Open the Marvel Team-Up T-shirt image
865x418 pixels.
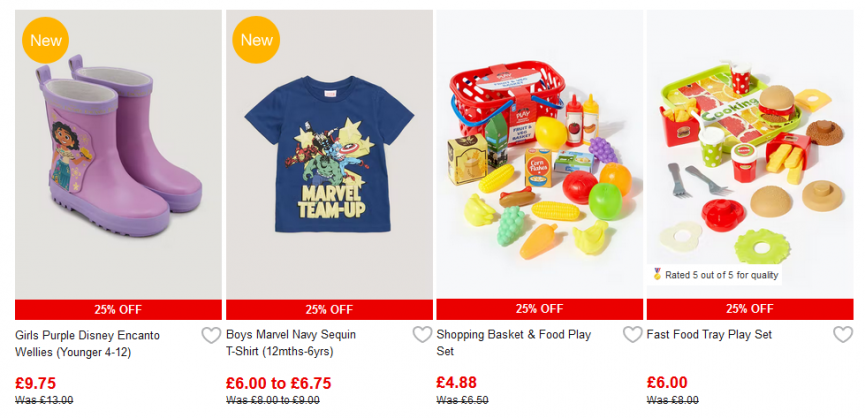point(329,154)
